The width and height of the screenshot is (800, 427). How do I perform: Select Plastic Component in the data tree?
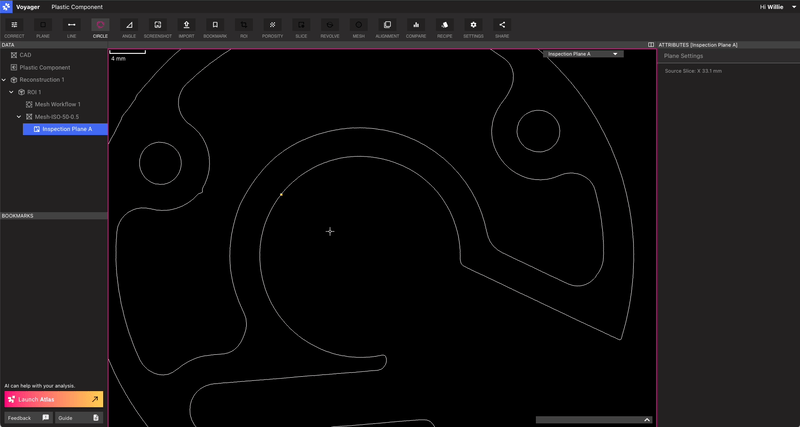click(x=45, y=67)
